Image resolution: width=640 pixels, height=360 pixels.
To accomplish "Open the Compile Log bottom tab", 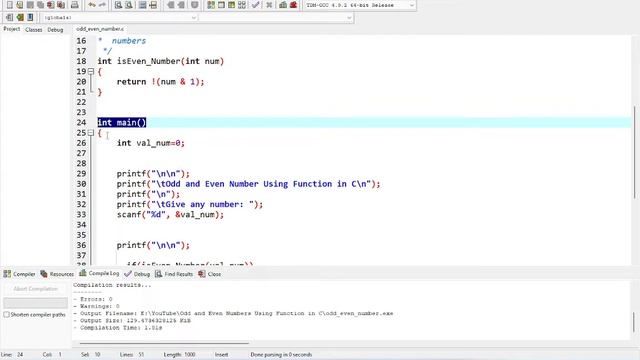I will coord(99,273).
